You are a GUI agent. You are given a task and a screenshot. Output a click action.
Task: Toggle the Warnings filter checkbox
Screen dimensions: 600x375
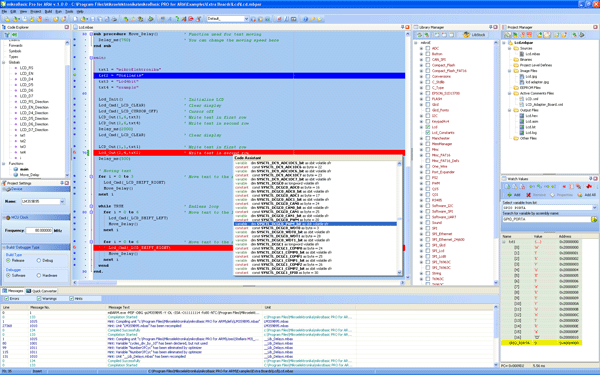[x=39, y=298]
